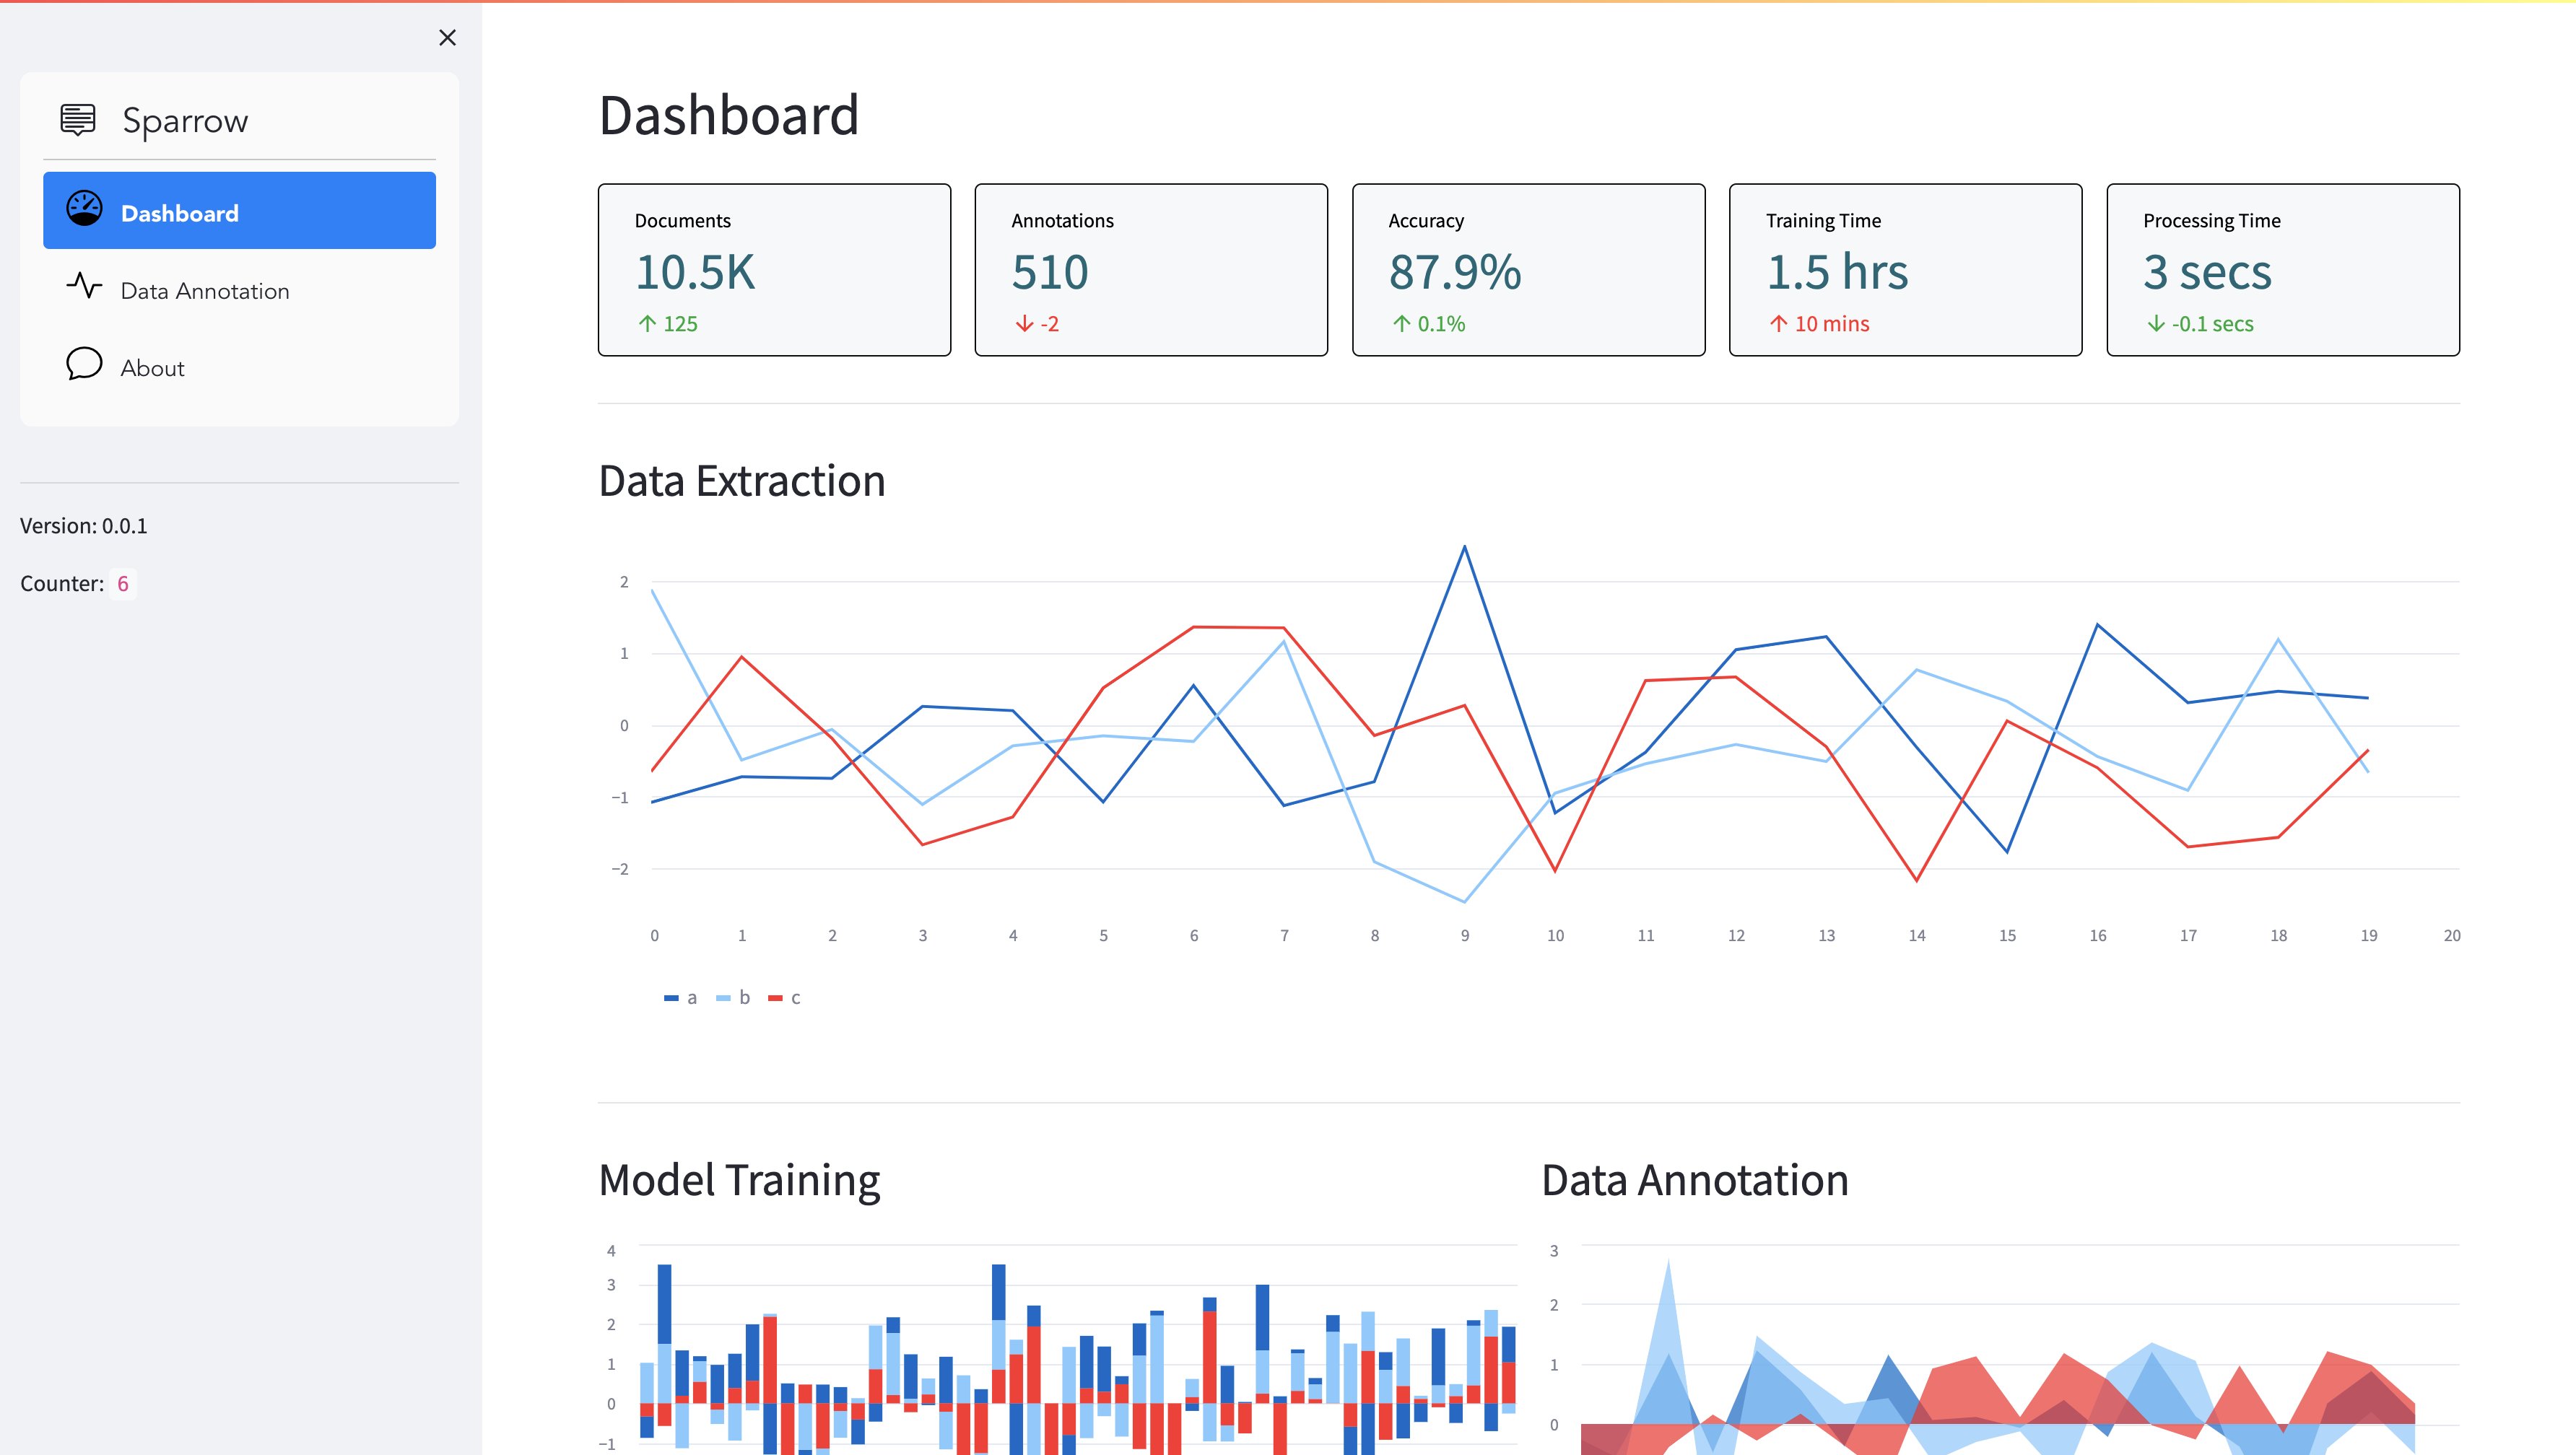Open the About menu item

click(152, 368)
